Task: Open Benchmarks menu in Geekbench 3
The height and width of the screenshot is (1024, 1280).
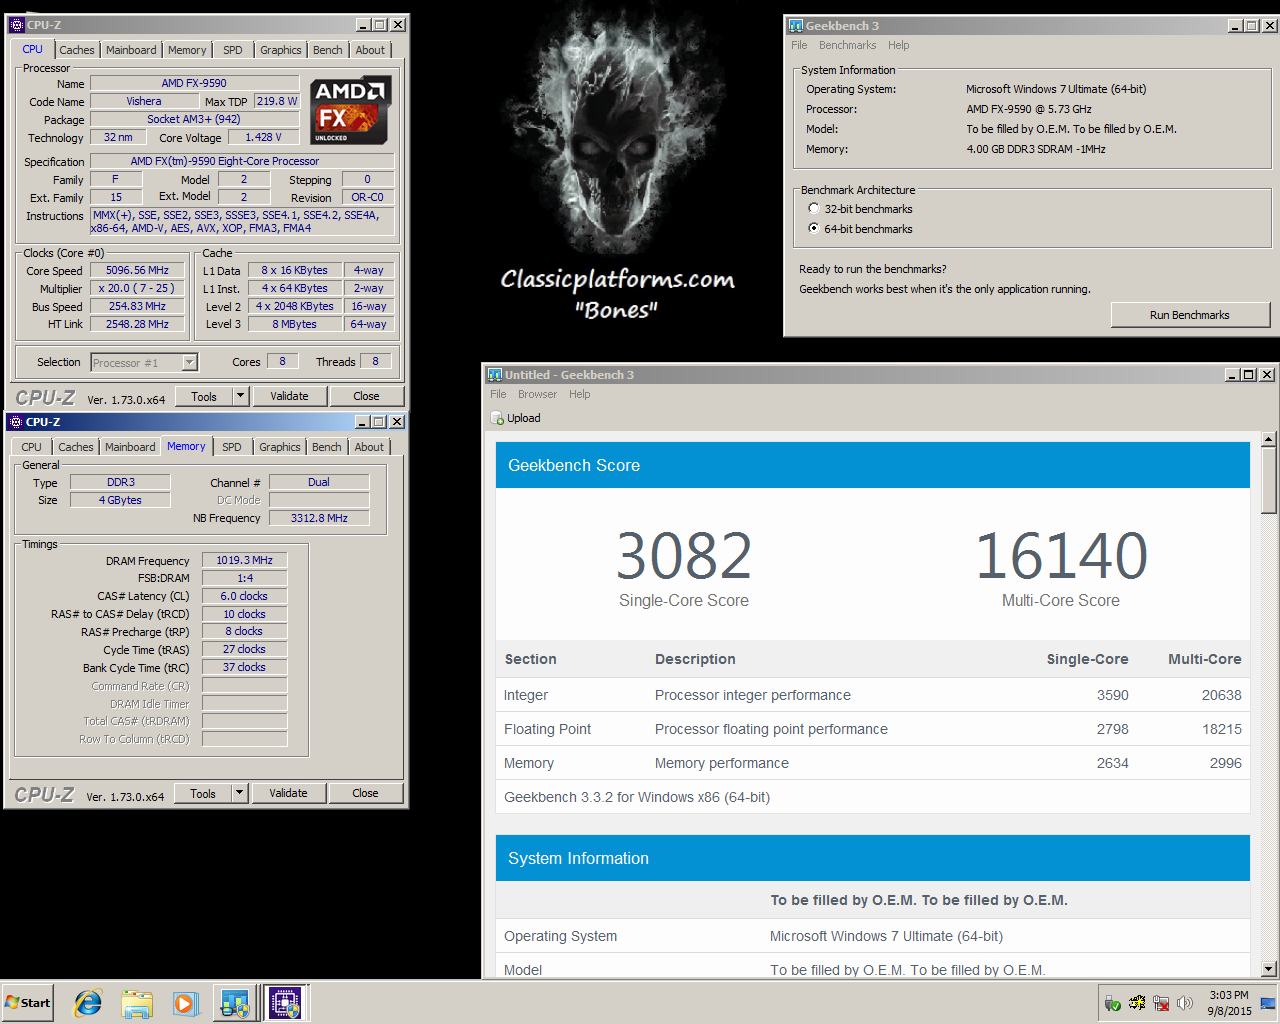Action: [x=847, y=45]
